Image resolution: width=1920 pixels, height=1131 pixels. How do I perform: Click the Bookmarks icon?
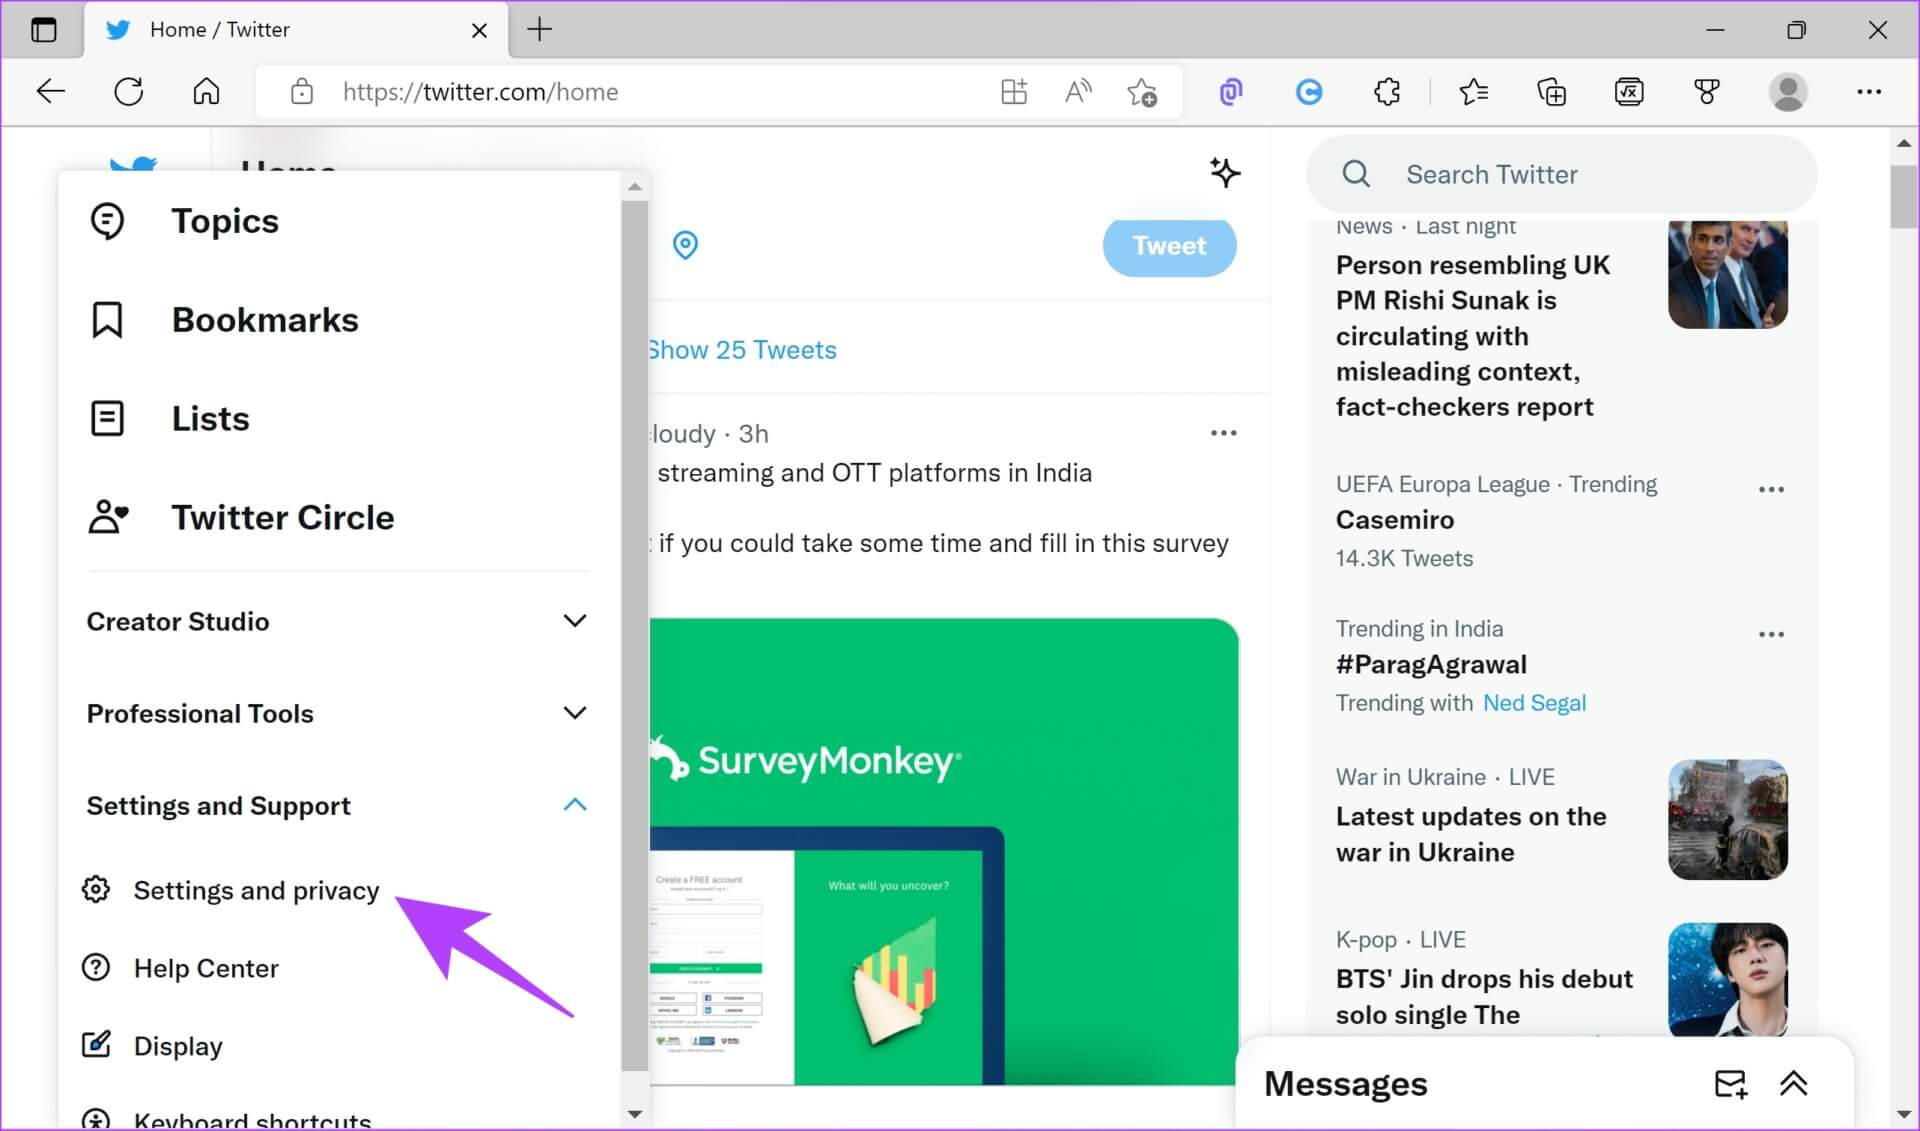click(x=108, y=319)
